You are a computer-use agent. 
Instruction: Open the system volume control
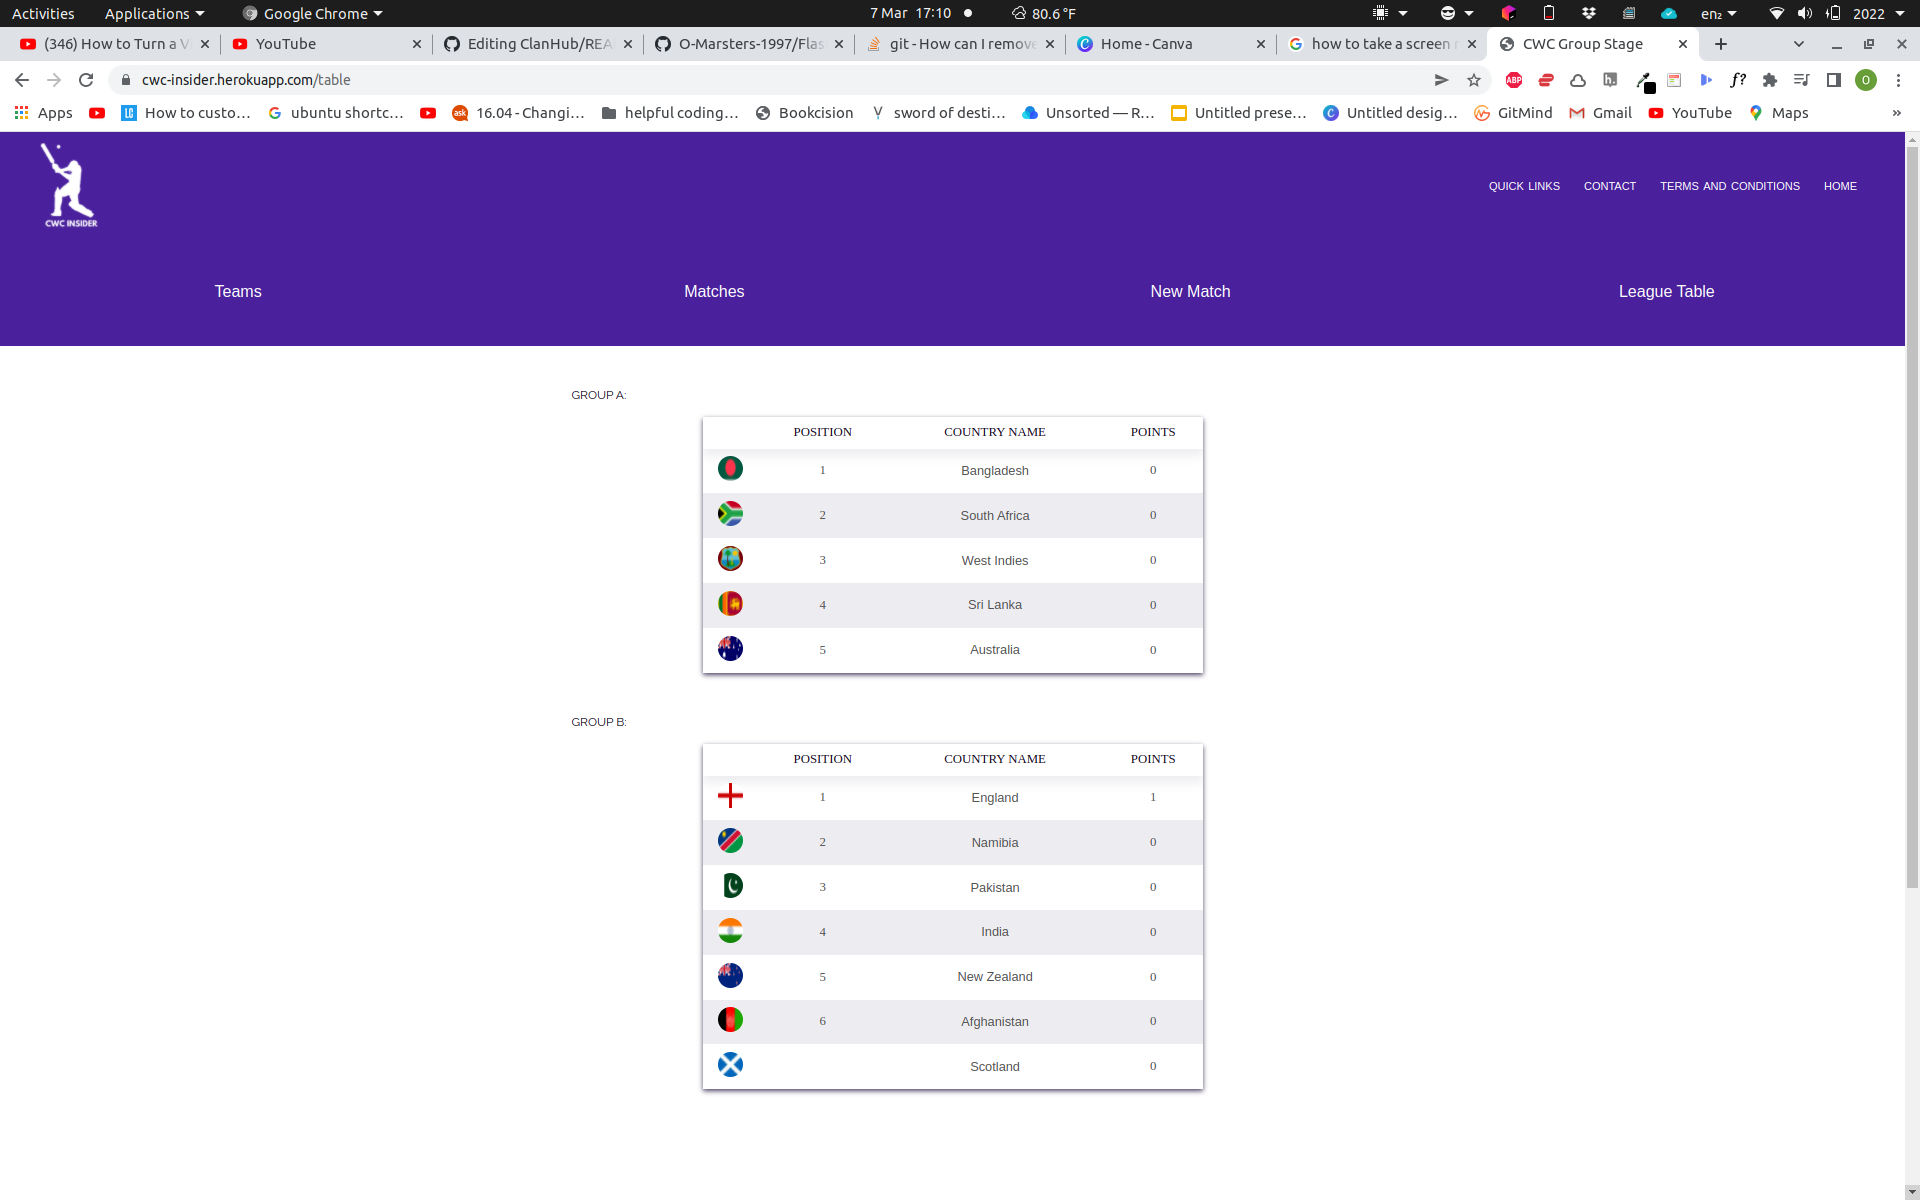[1804, 13]
